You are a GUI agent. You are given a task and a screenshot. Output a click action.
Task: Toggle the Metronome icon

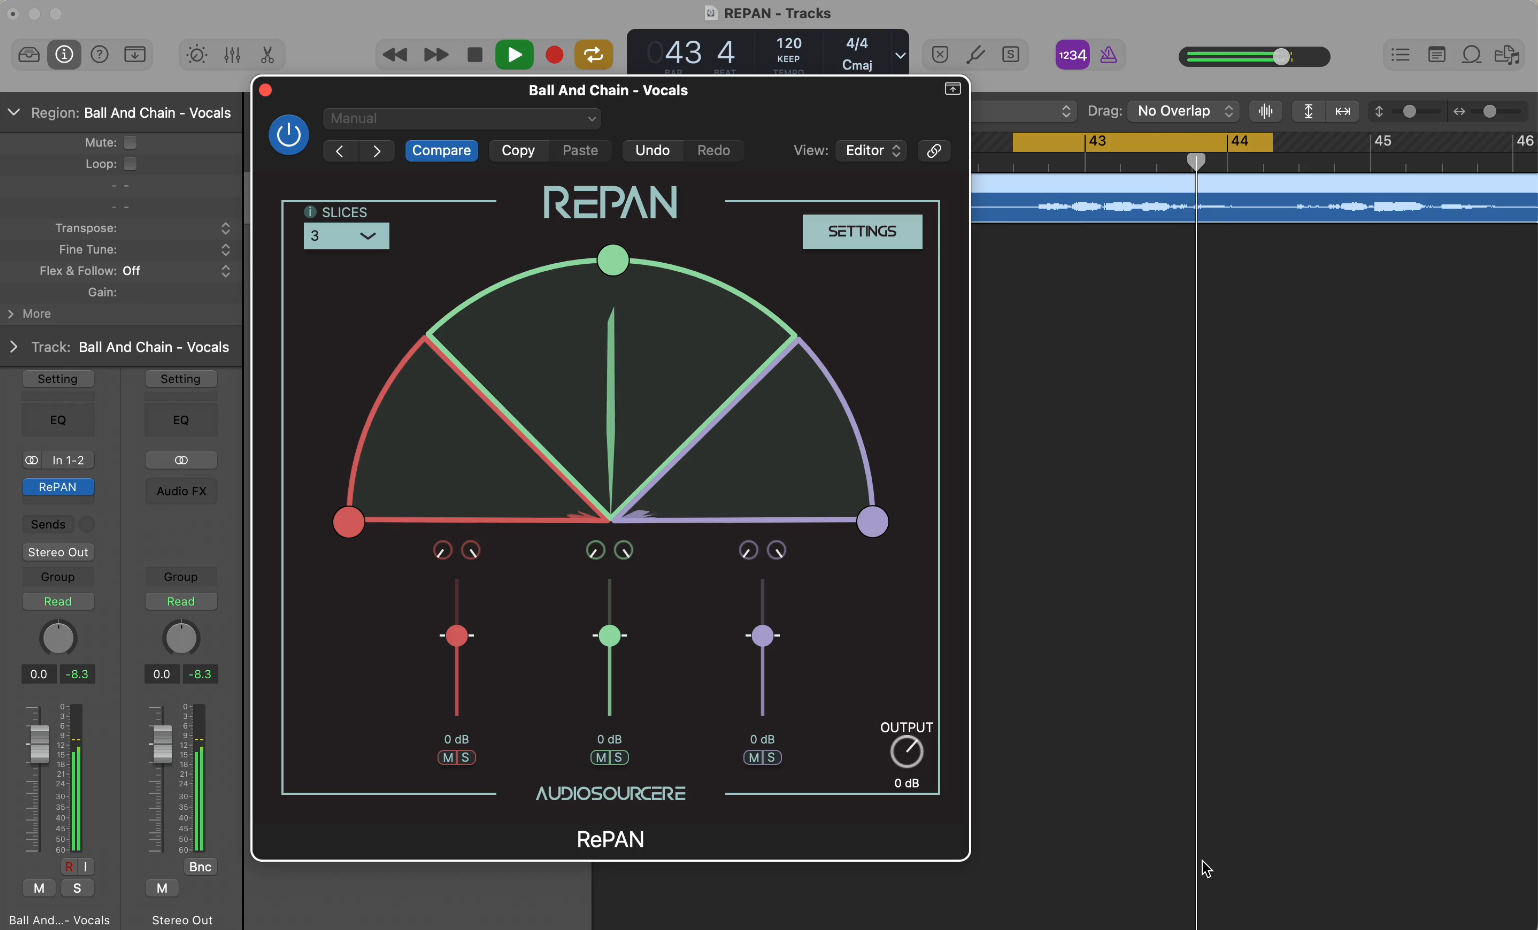[x=1108, y=55]
